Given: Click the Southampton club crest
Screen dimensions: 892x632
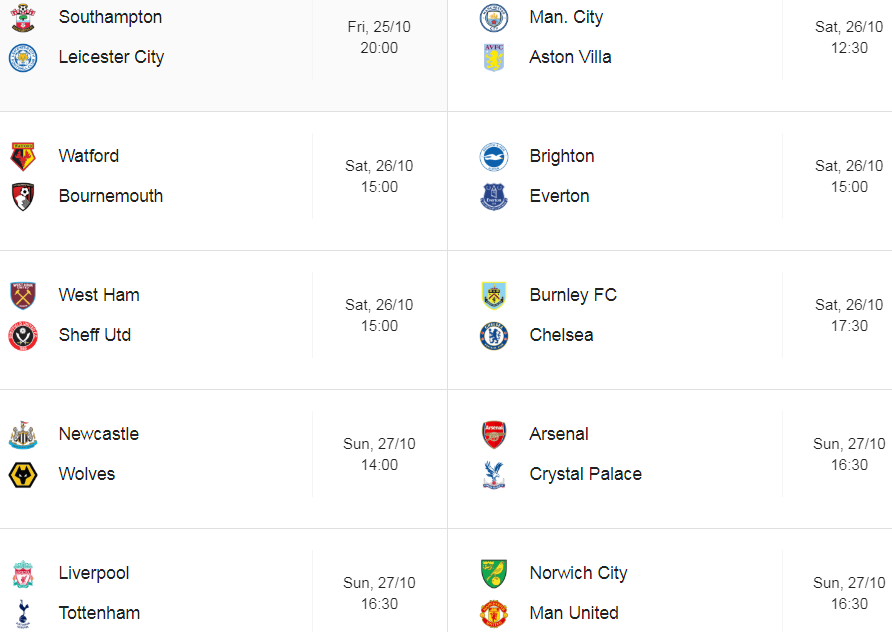Looking at the screenshot, I should pos(23,18).
